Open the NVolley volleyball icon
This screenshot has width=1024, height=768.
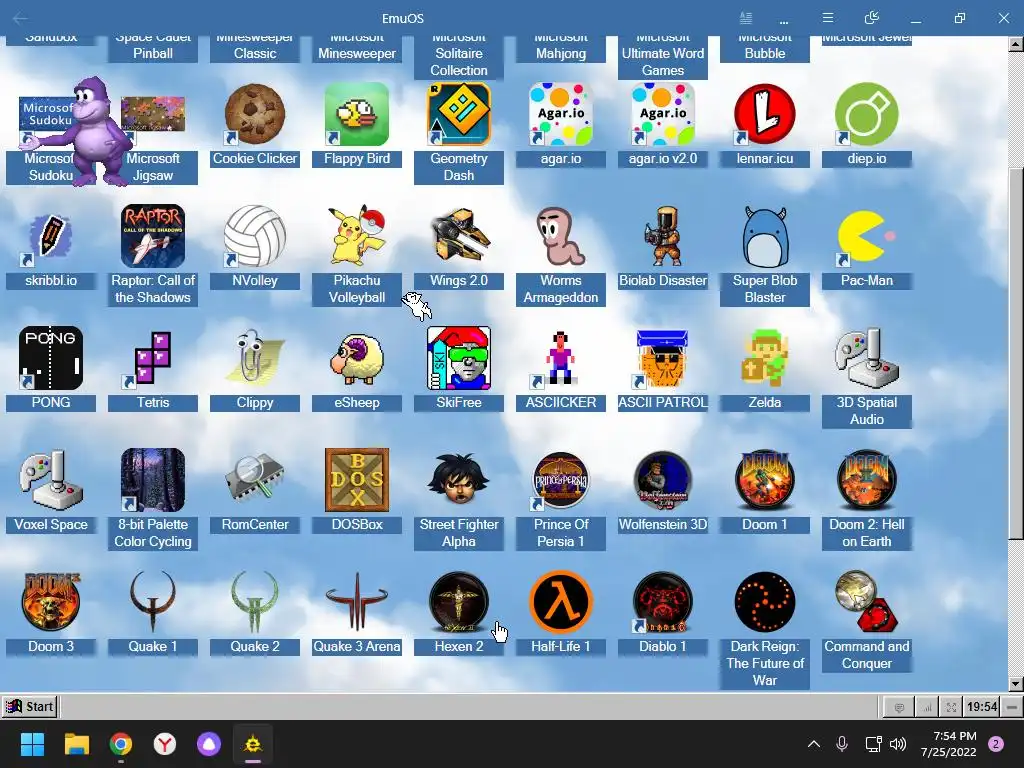pos(255,236)
